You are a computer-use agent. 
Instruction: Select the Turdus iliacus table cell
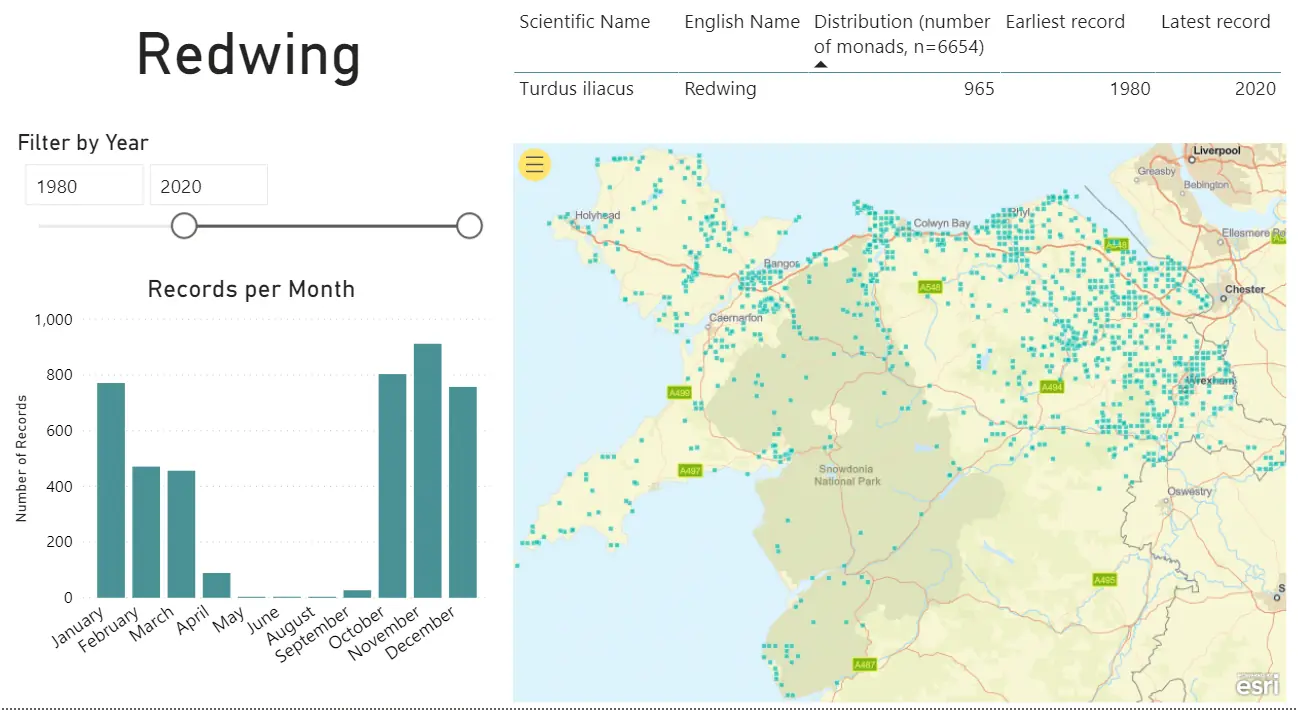pyautogui.click(x=576, y=89)
